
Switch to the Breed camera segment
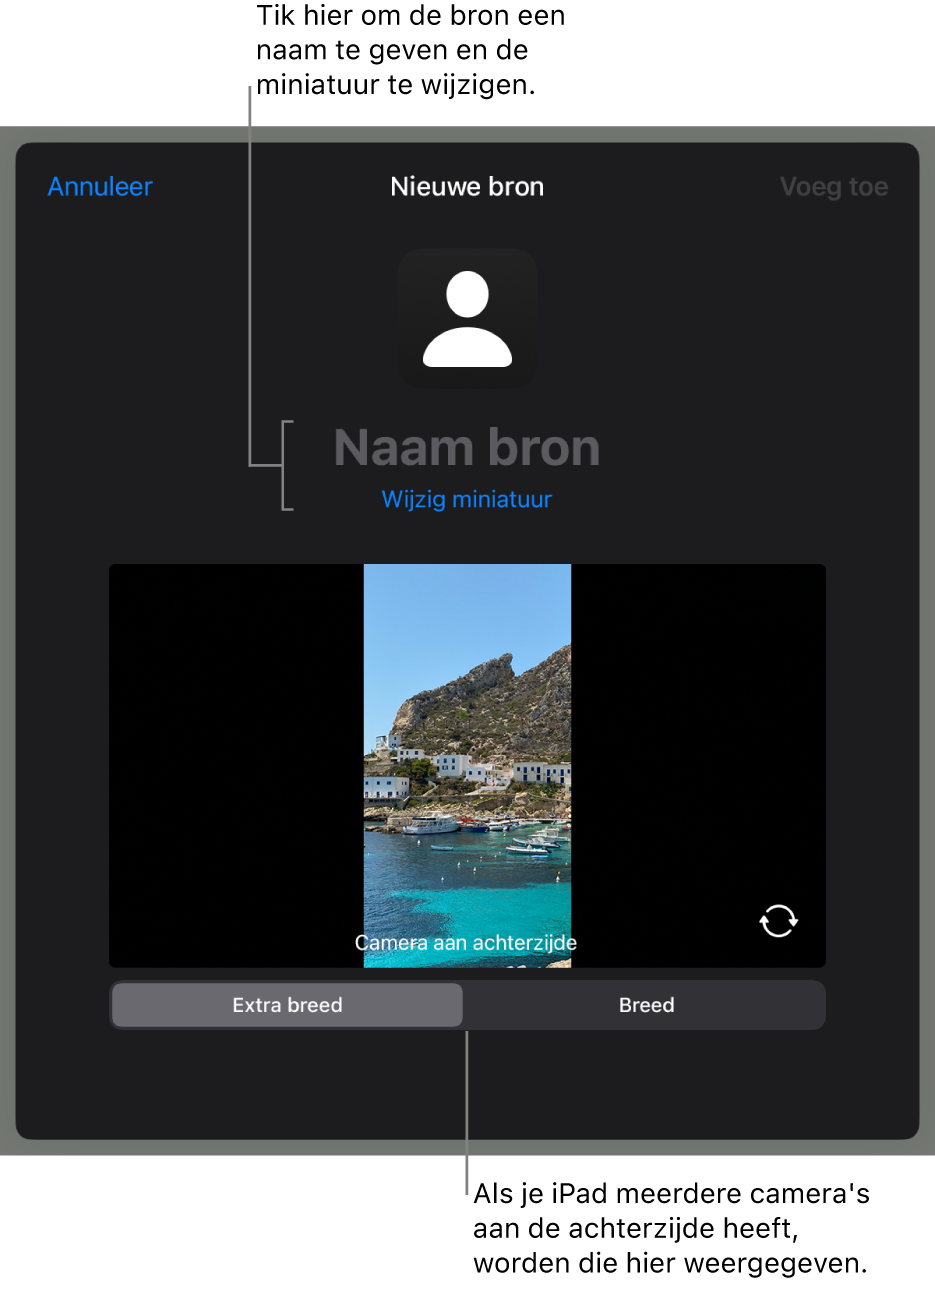pyautogui.click(x=646, y=1005)
